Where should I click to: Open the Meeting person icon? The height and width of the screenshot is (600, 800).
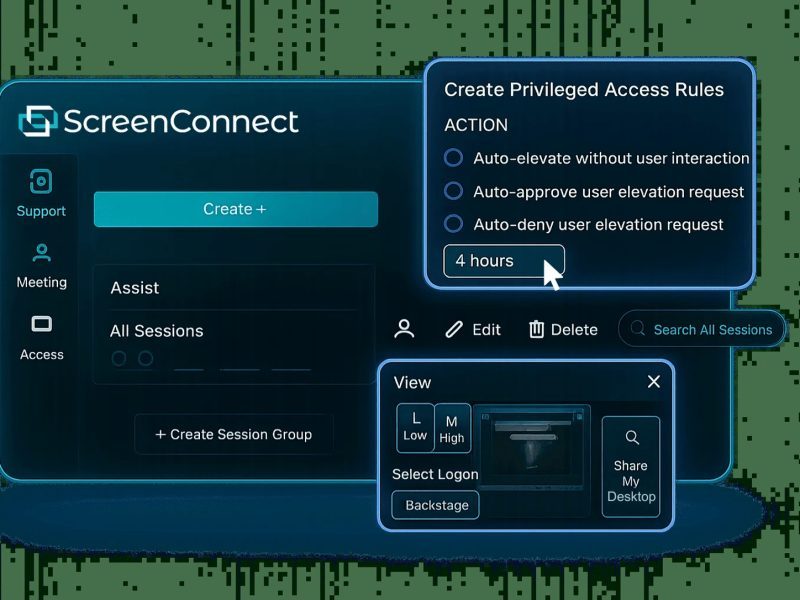click(x=41, y=253)
